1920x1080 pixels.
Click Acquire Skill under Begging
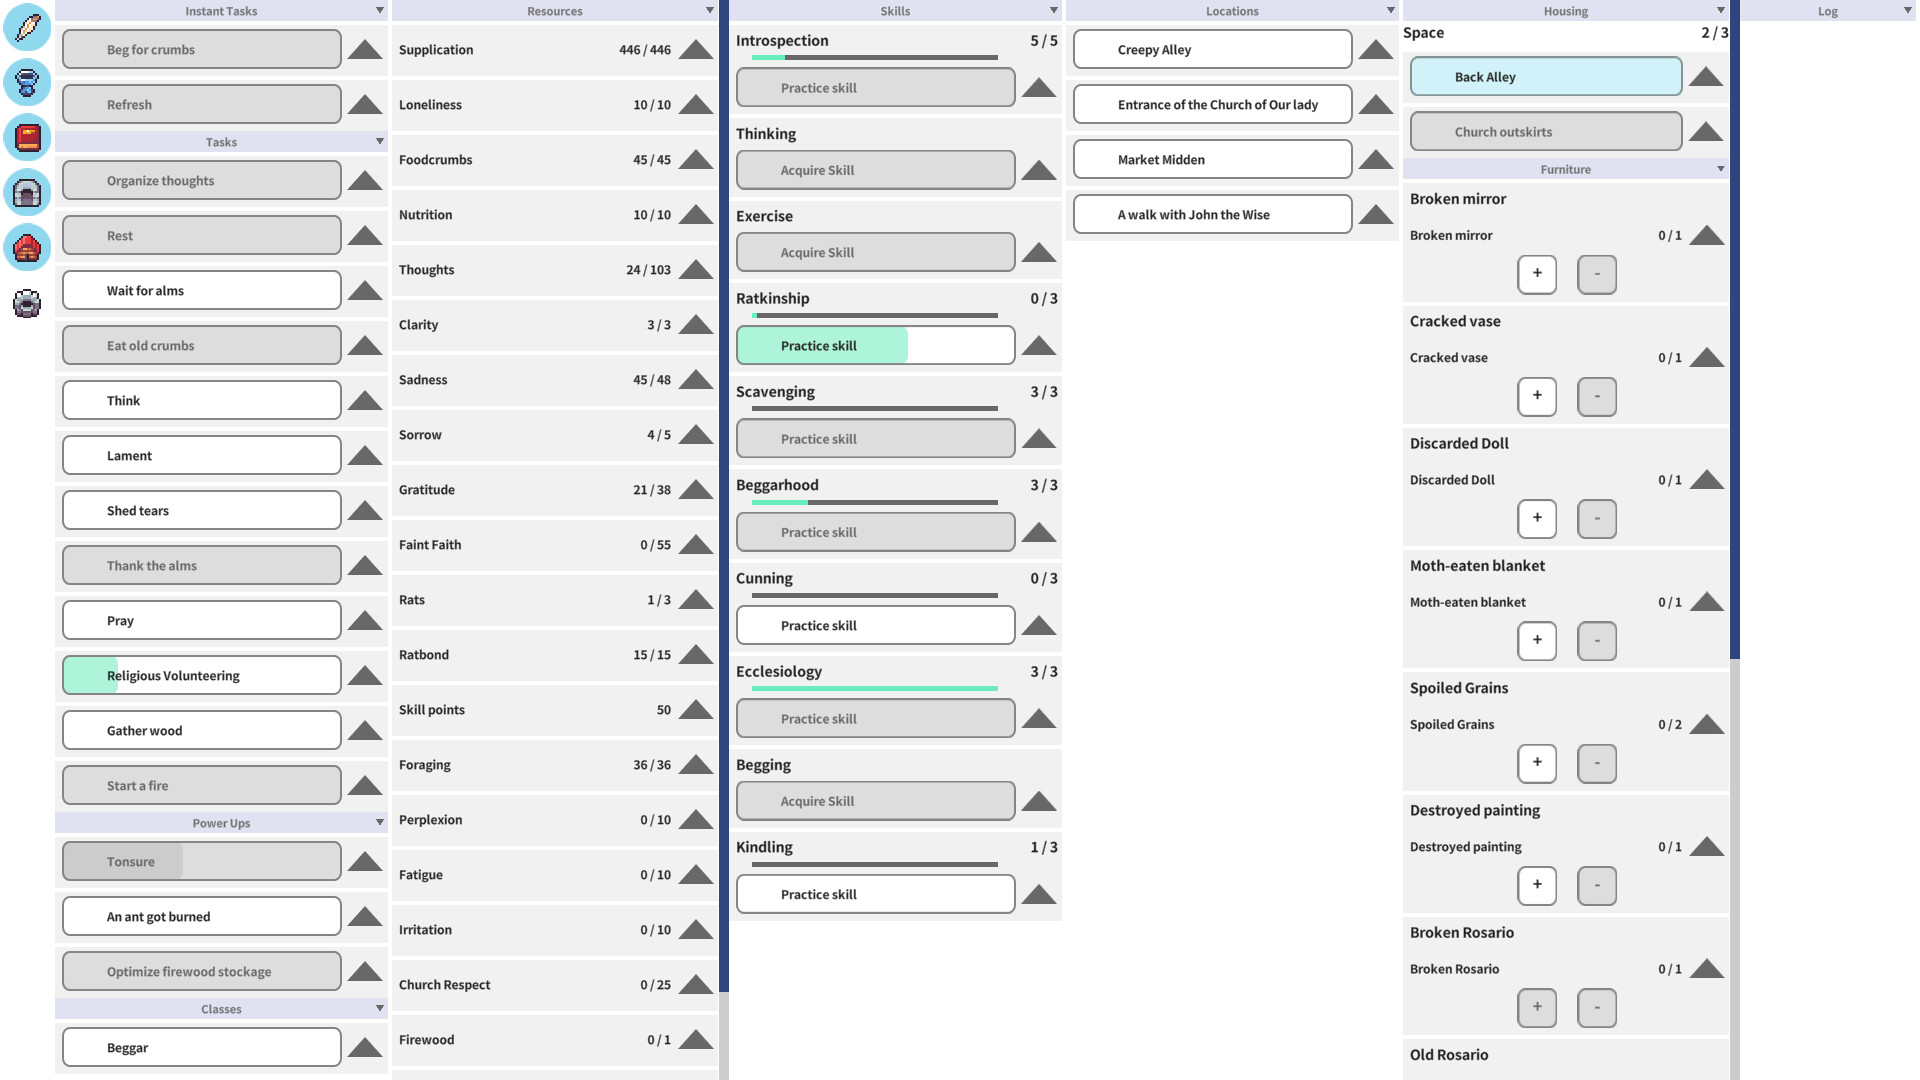click(876, 801)
